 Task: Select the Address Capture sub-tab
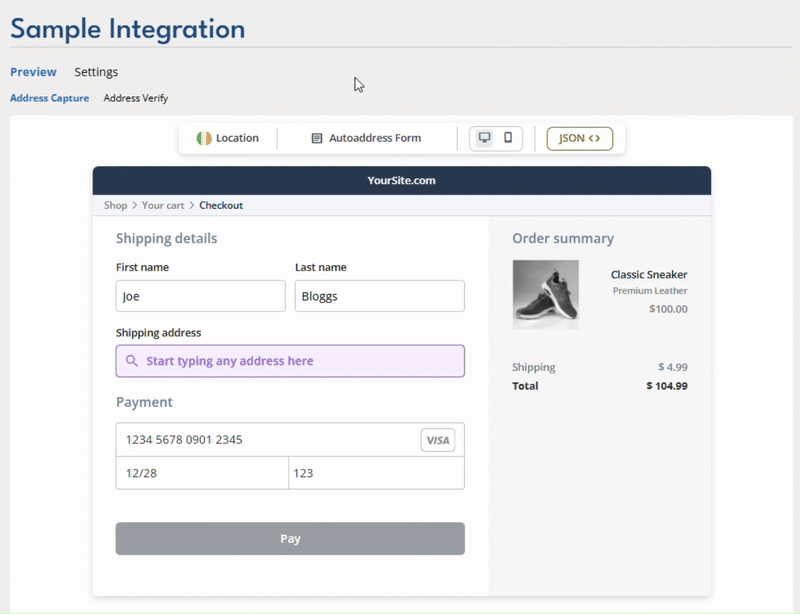point(49,98)
